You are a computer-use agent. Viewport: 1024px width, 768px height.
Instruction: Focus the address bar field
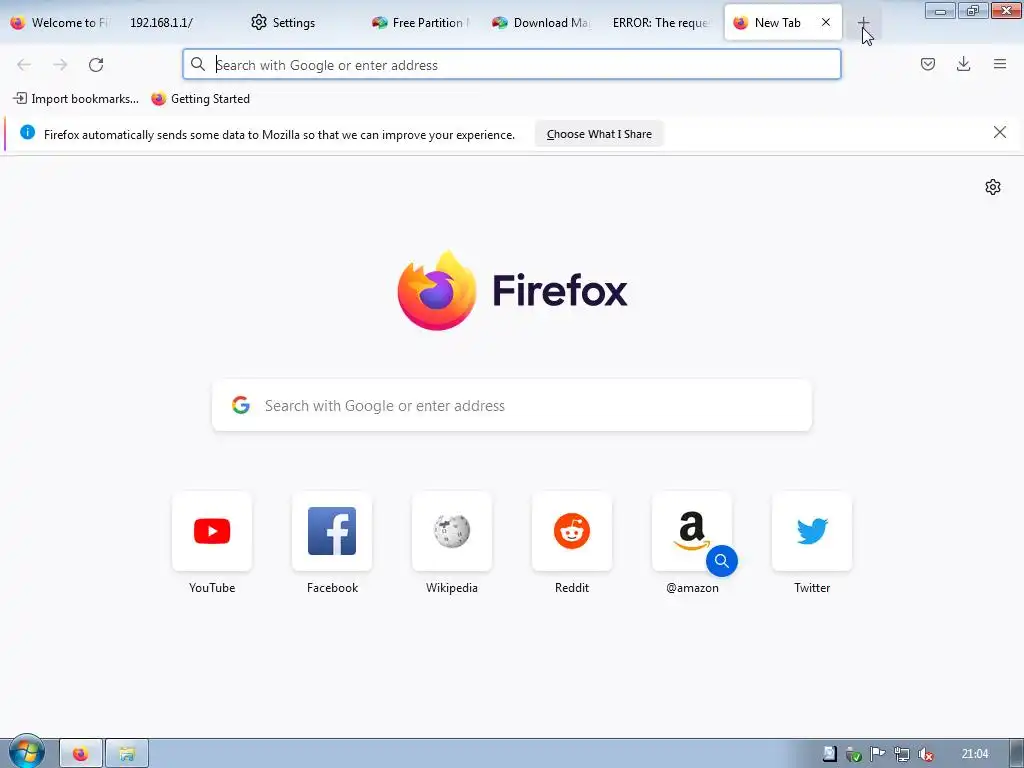point(511,65)
